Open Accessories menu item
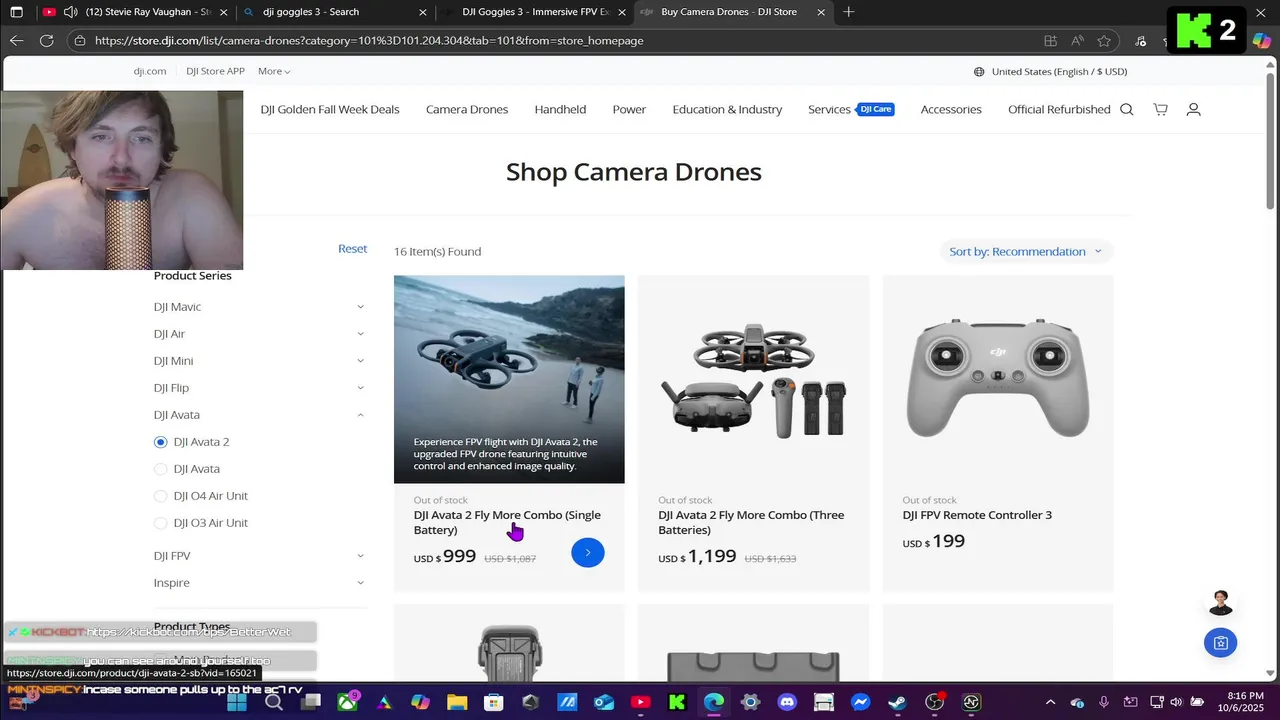This screenshot has height=720, width=1280. point(951,109)
